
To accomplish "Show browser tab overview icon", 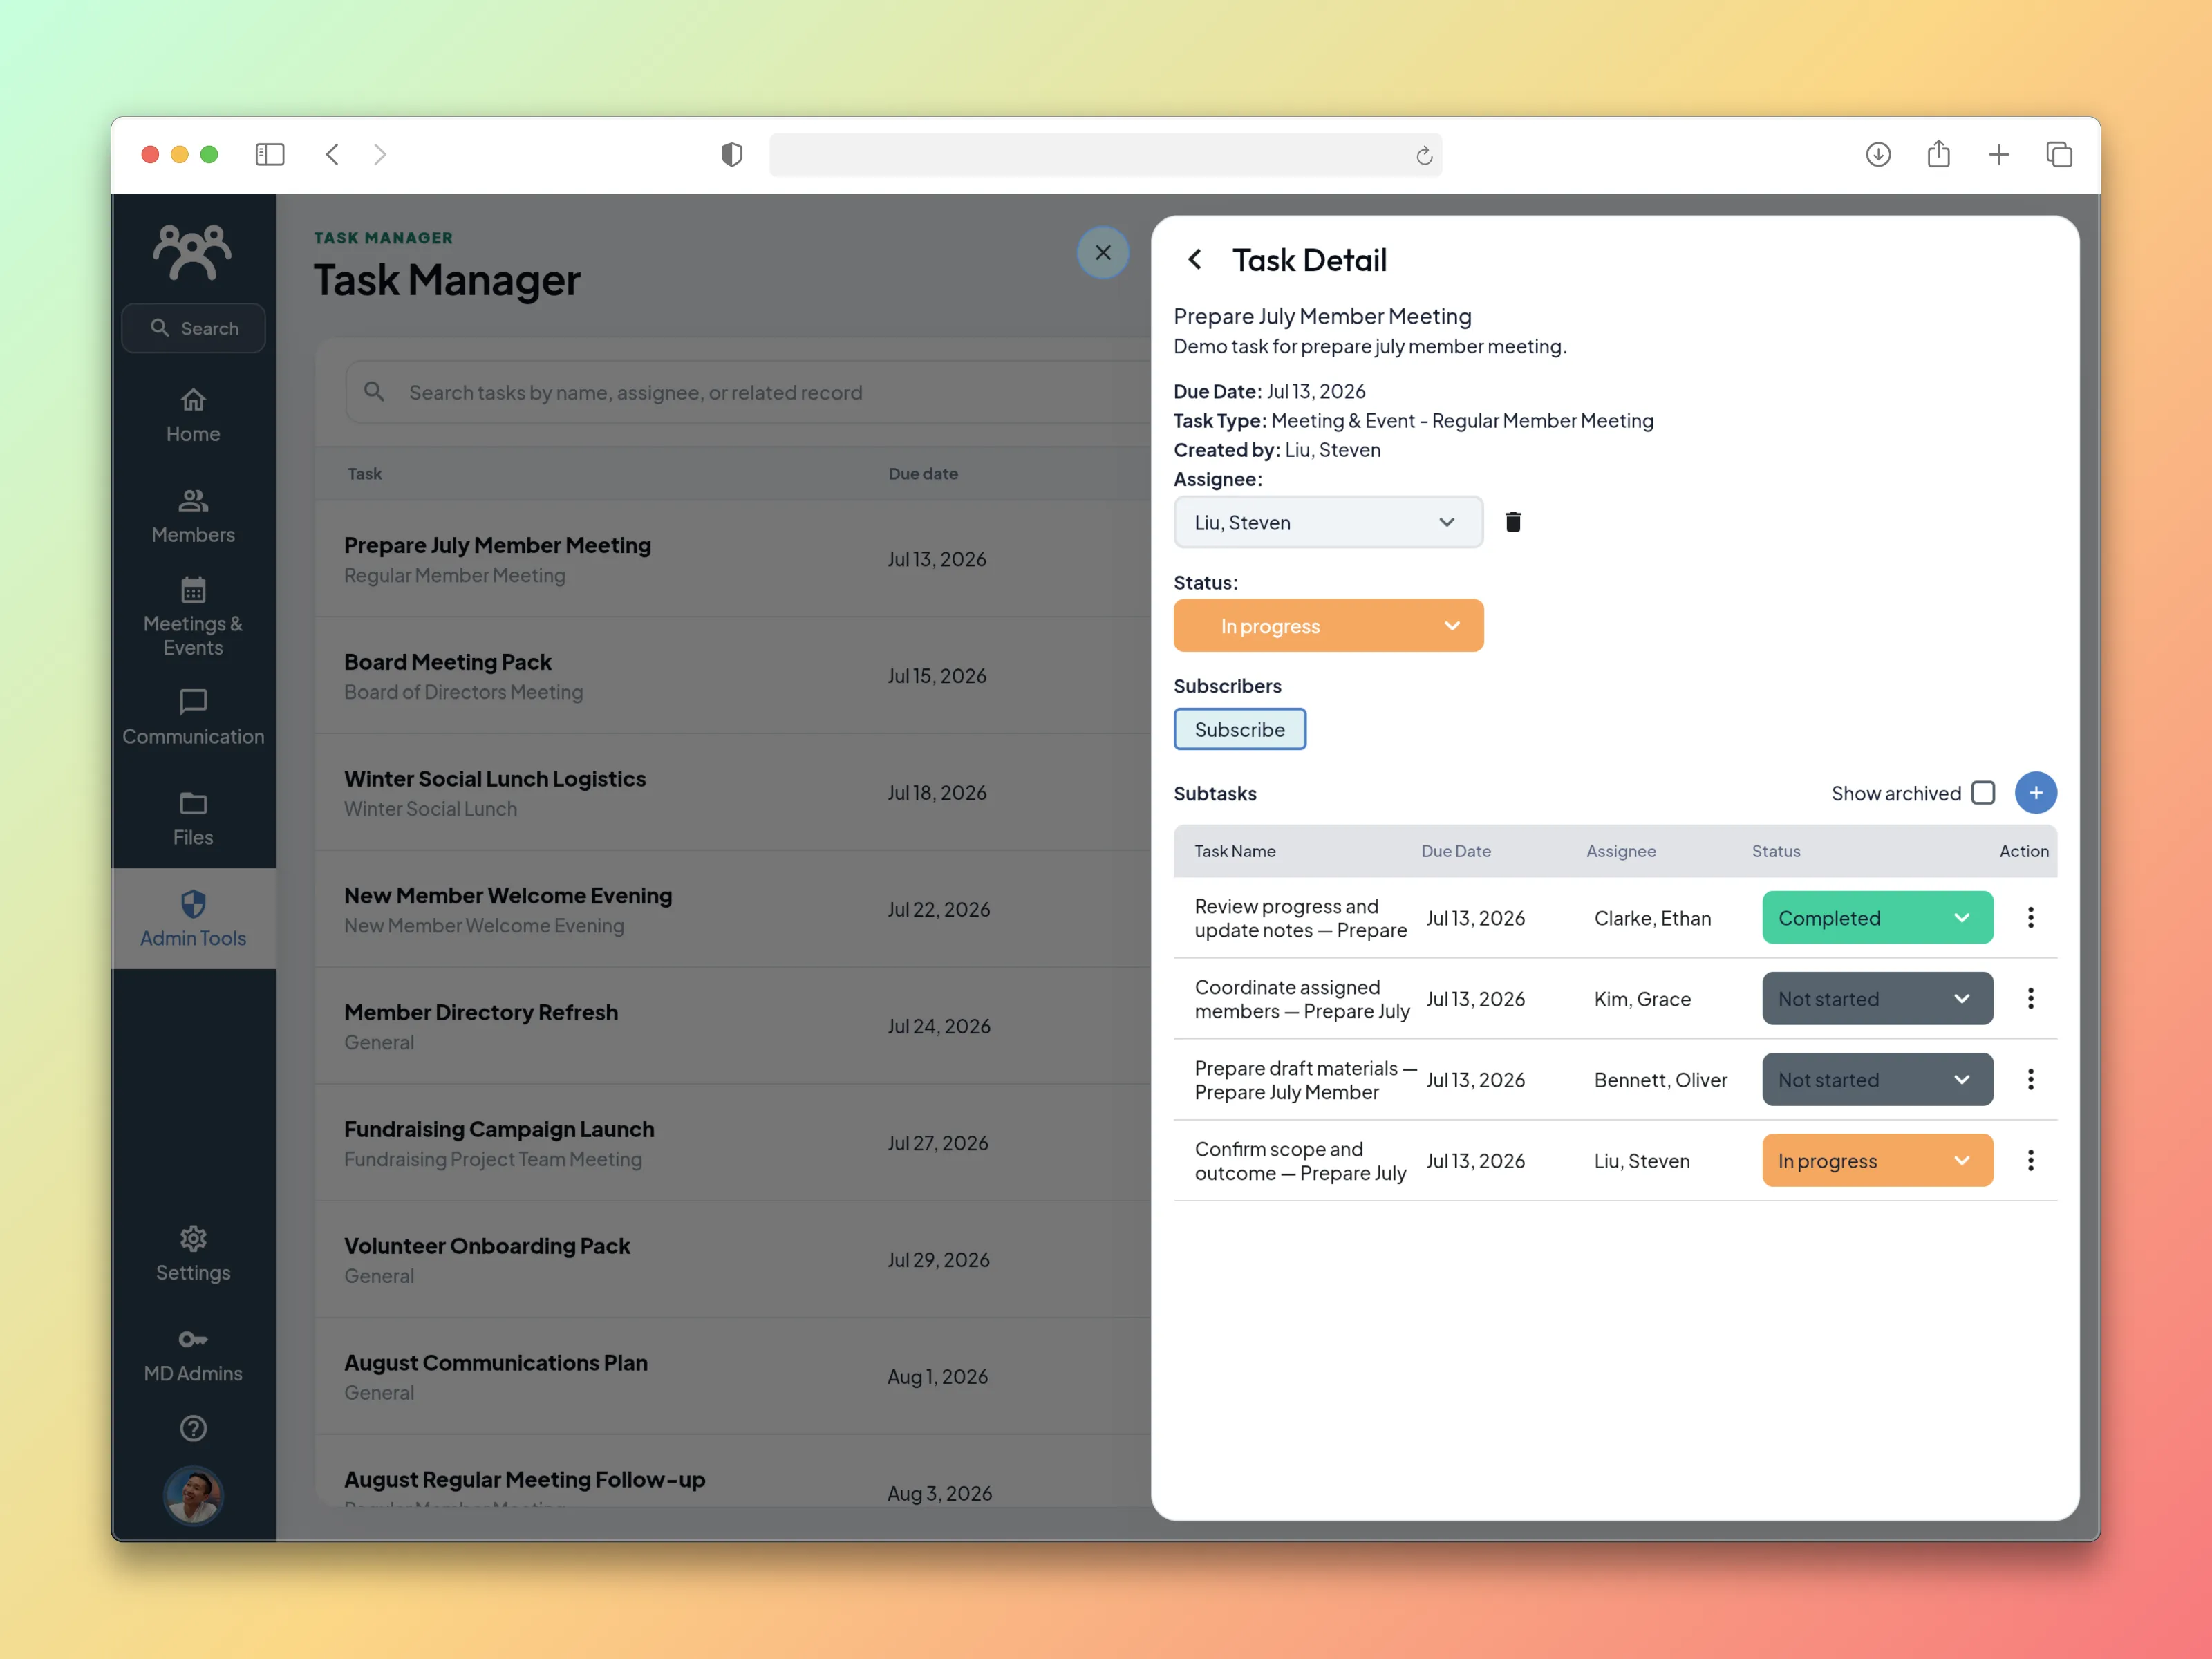I will [2059, 154].
